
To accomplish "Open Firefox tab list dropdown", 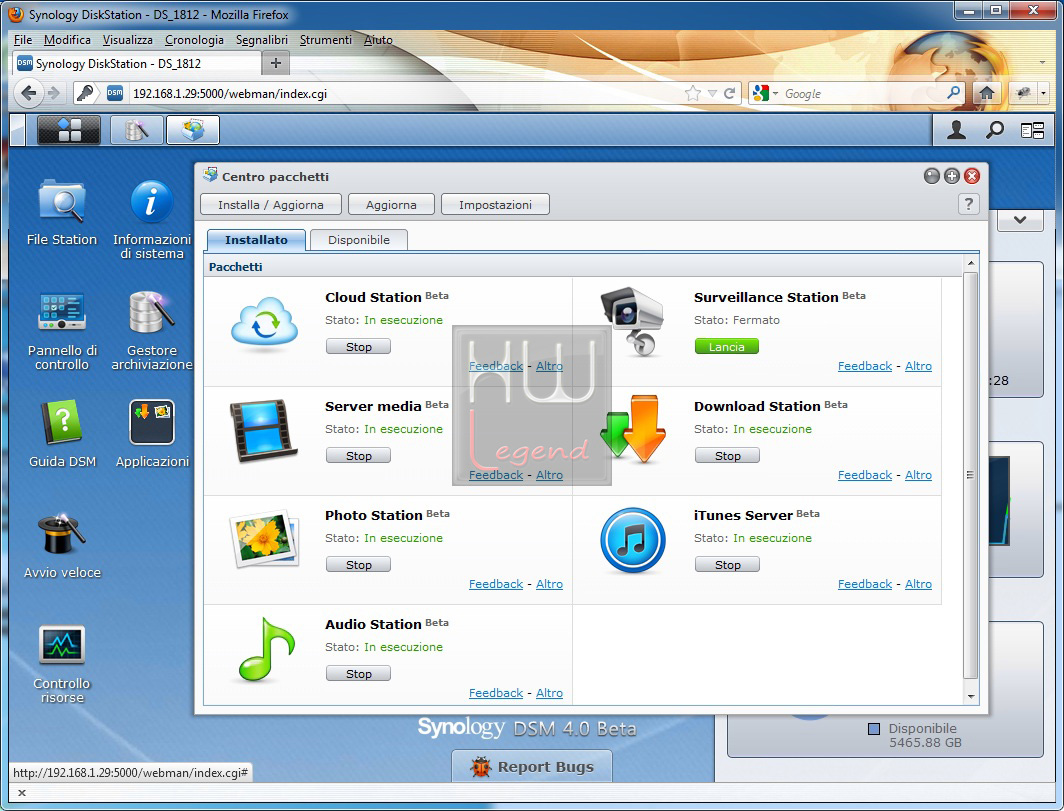I will (x=1042, y=63).
